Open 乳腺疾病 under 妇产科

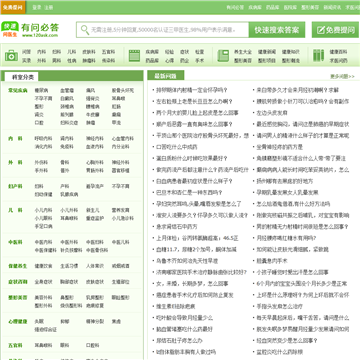click(69, 194)
